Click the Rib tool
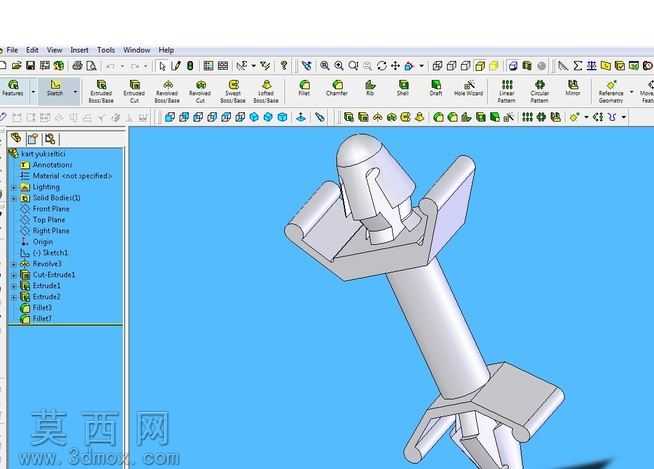Screen dimensions: 654x469 [370, 88]
